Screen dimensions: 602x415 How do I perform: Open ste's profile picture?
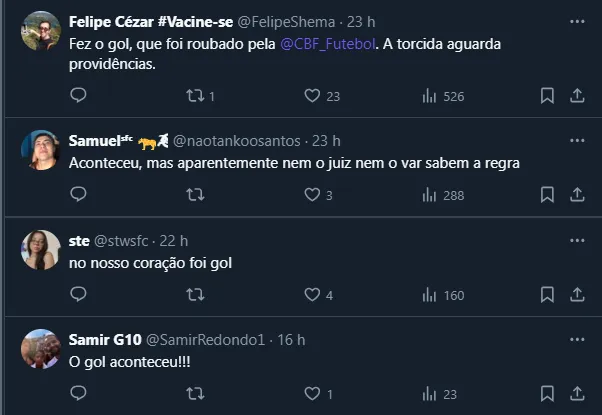coord(40,250)
